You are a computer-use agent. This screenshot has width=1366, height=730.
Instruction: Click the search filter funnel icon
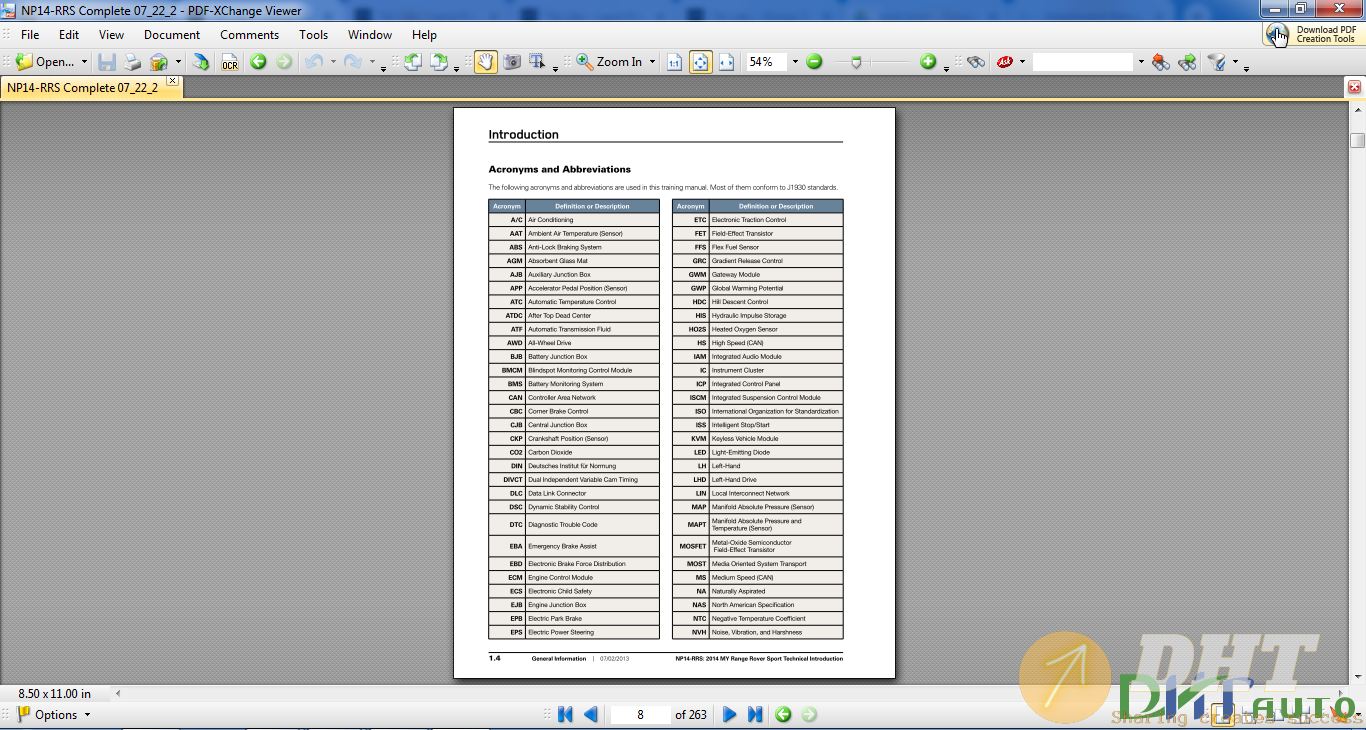pos(1216,62)
